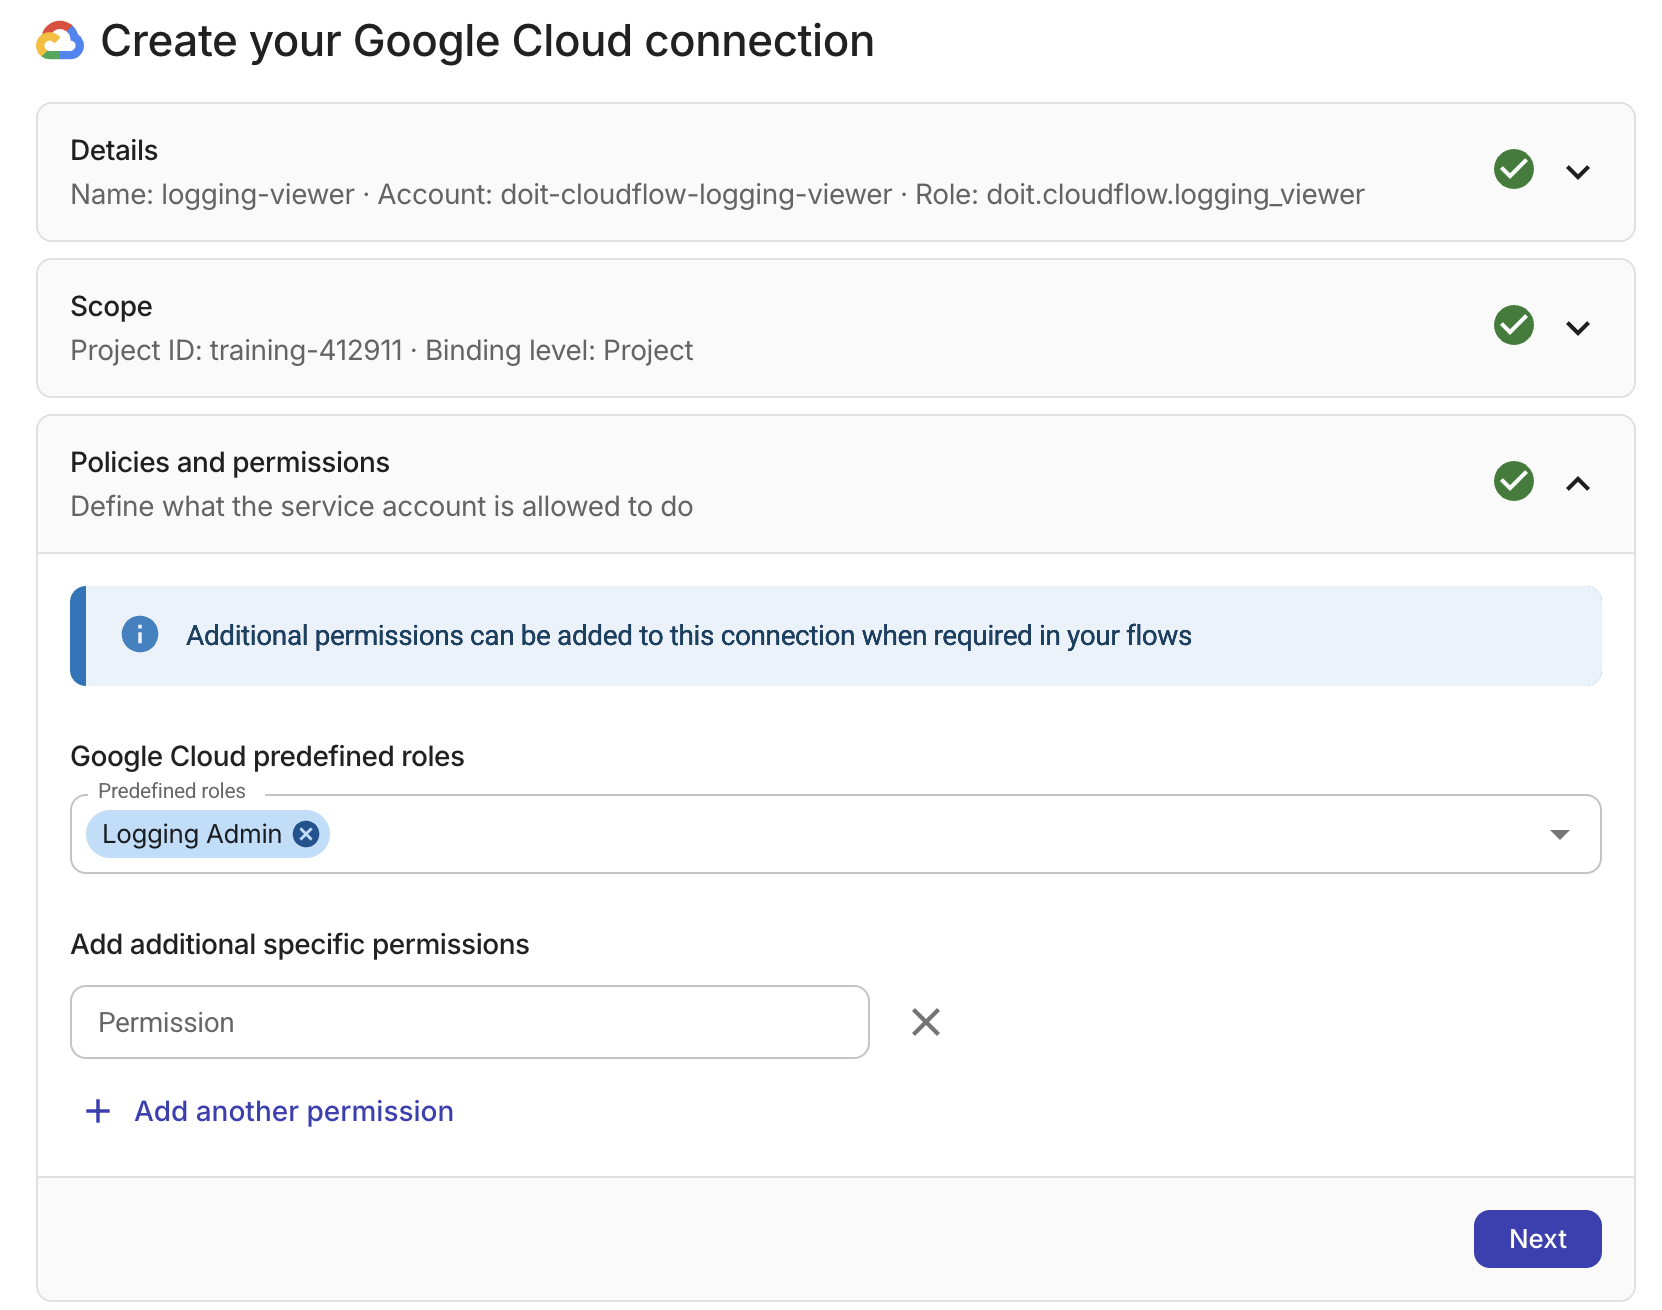The width and height of the screenshot is (1662, 1310).
Task: Click the Project ID training-412911 summary text
Action: [236, 350]
